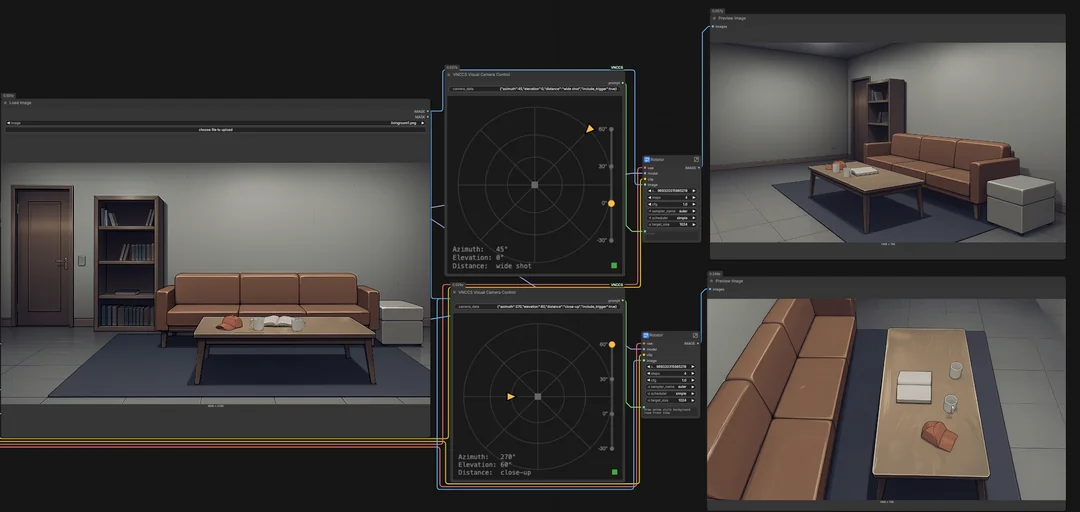Set elevation to 0° in lower camera node

[x=612, y=413]
